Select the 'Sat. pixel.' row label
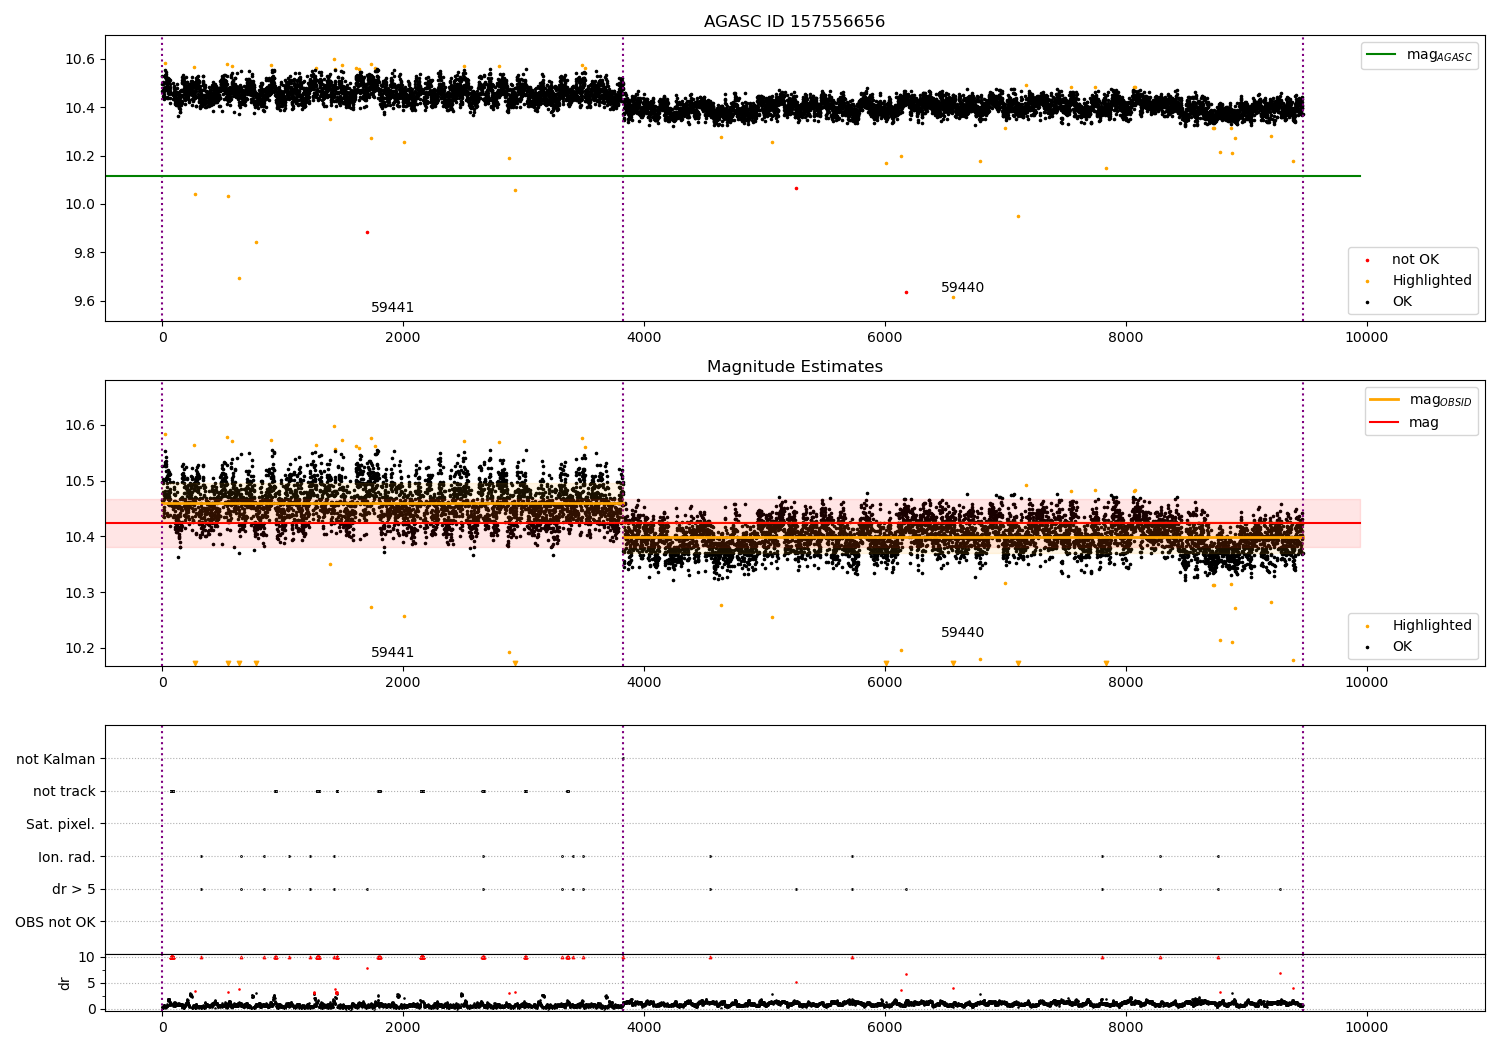 [60, 824]
